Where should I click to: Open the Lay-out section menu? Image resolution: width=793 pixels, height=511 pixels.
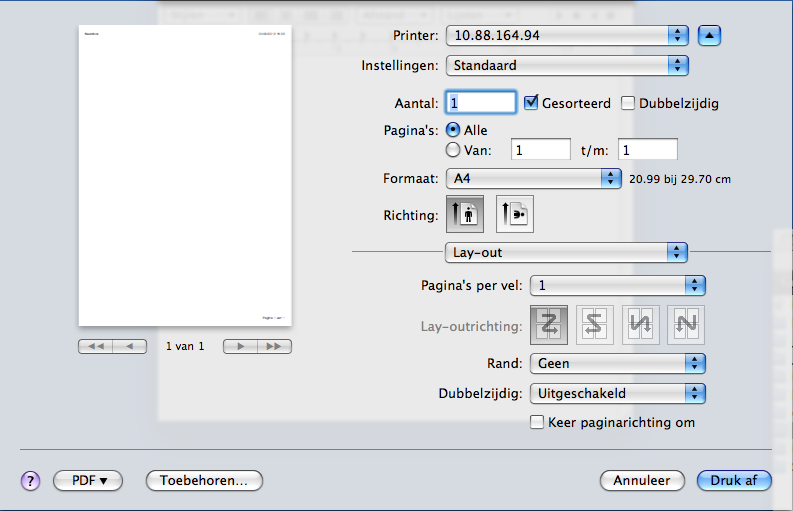tap(566, 252)
